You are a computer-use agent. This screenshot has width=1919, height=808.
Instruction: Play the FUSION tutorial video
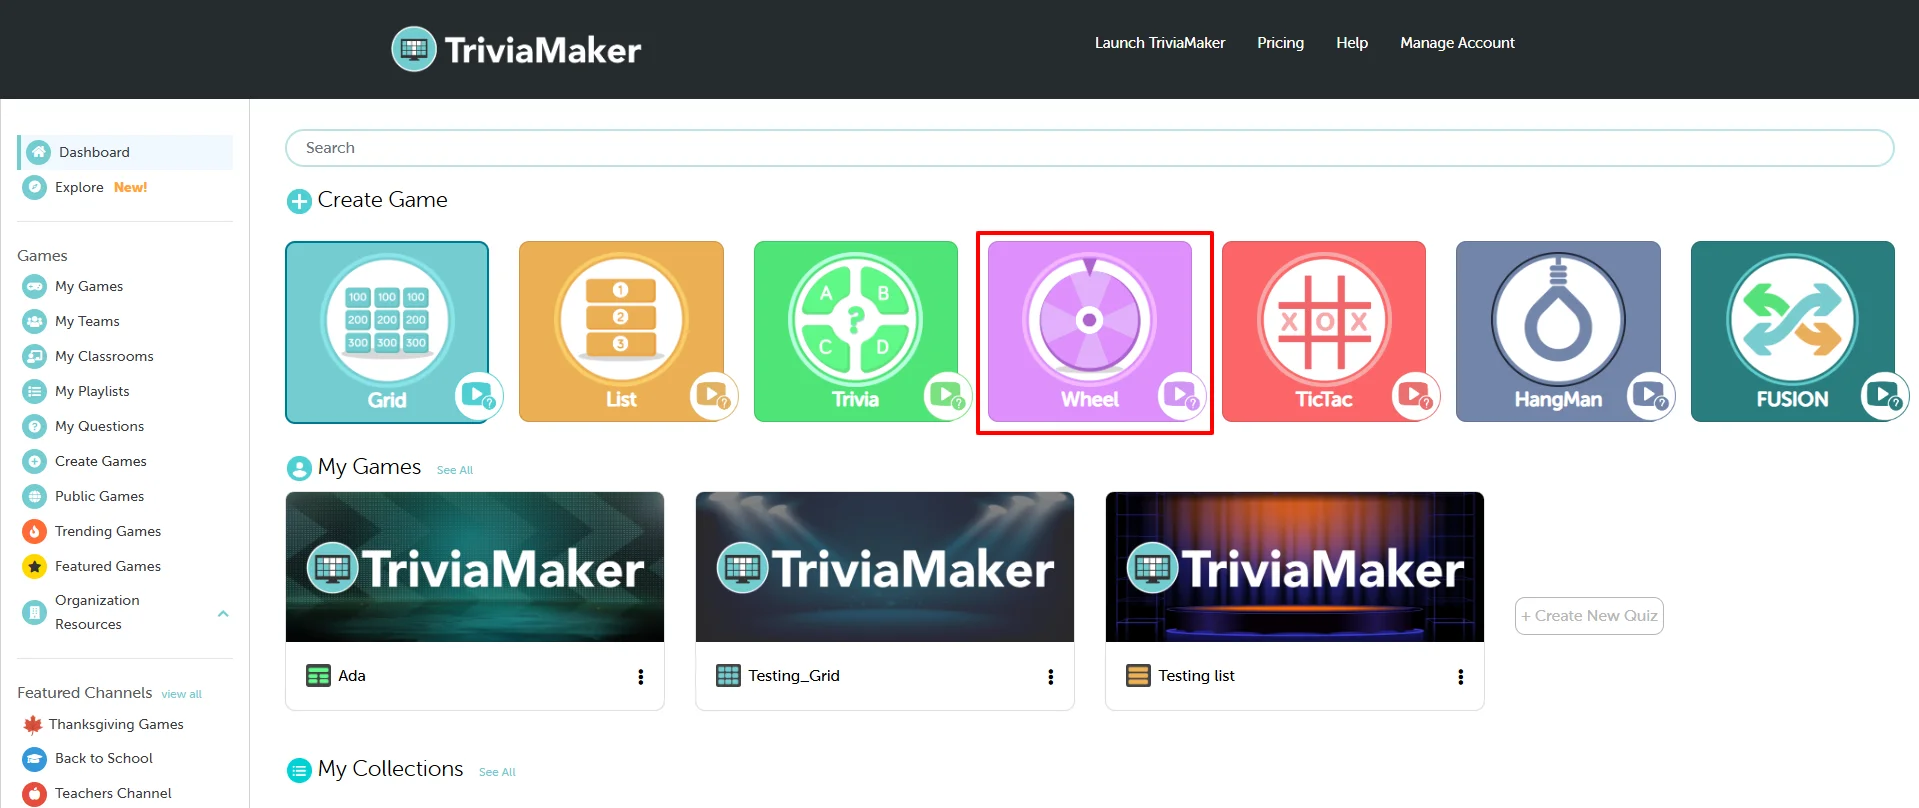(1885, 395)
